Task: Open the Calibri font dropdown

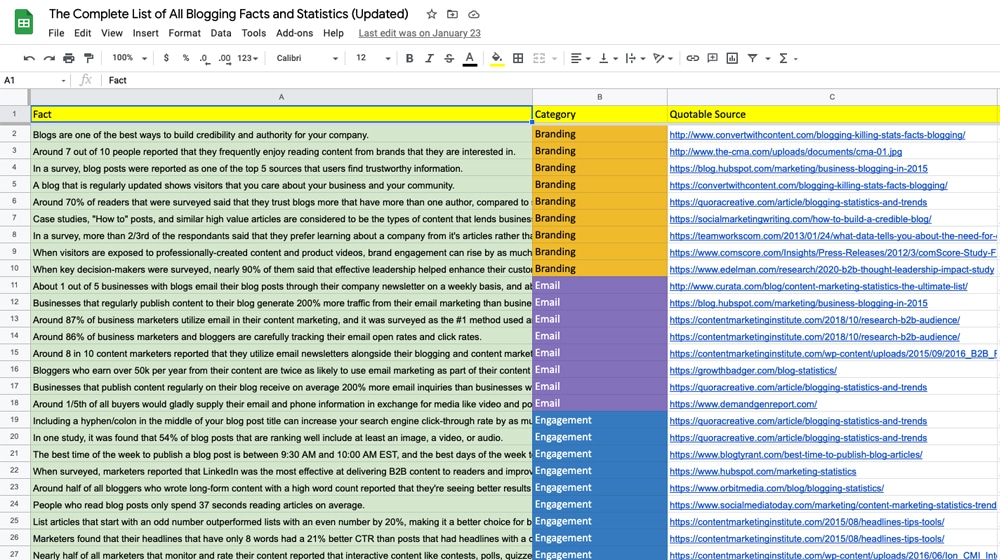Action: (x=307, y=58)
